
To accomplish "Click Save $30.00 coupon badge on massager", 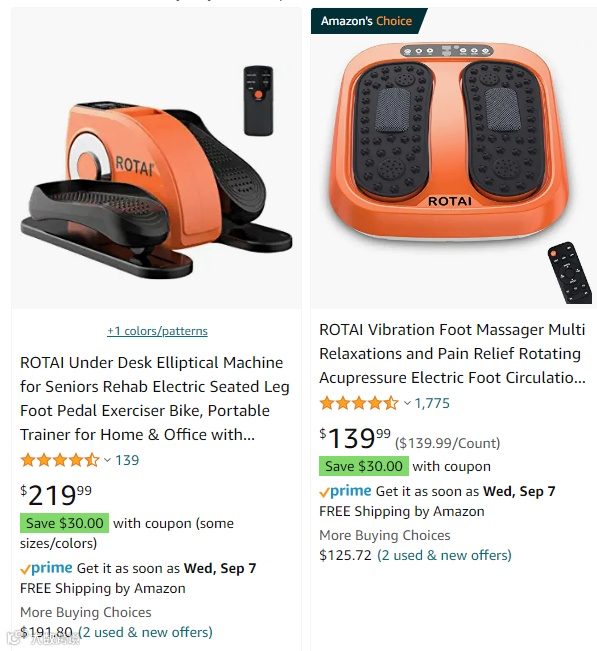I will (x=364, y=466).
